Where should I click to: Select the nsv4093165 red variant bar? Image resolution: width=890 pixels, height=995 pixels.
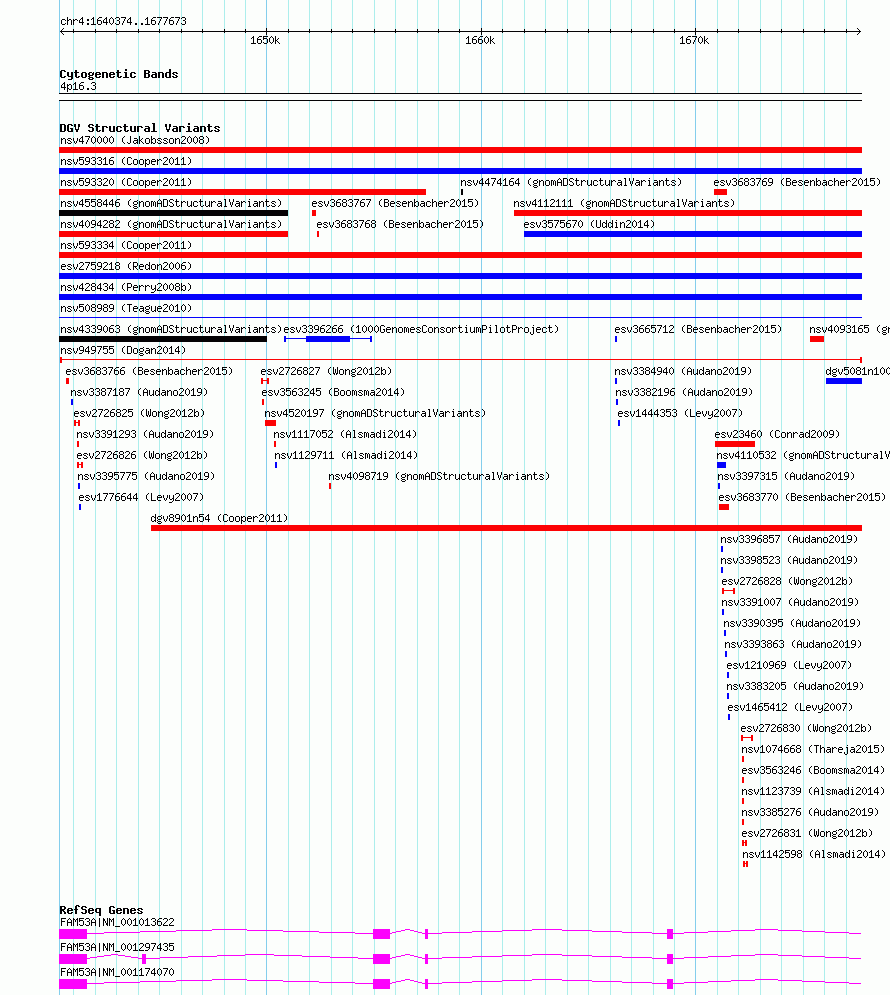tap(817, 339)
